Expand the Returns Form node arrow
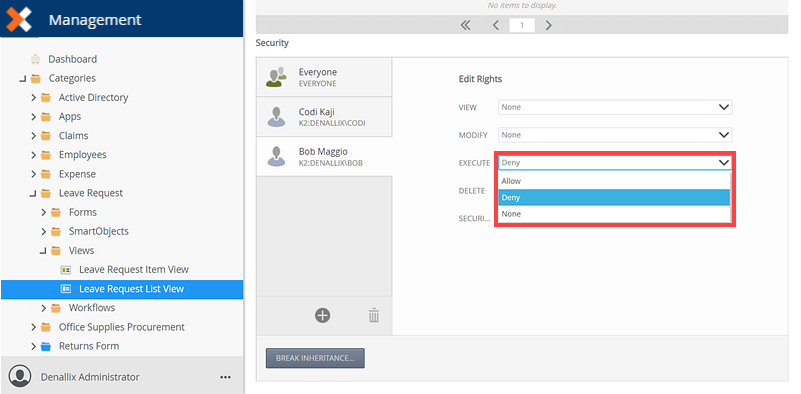The image size is (801, 394). (33, 346)
